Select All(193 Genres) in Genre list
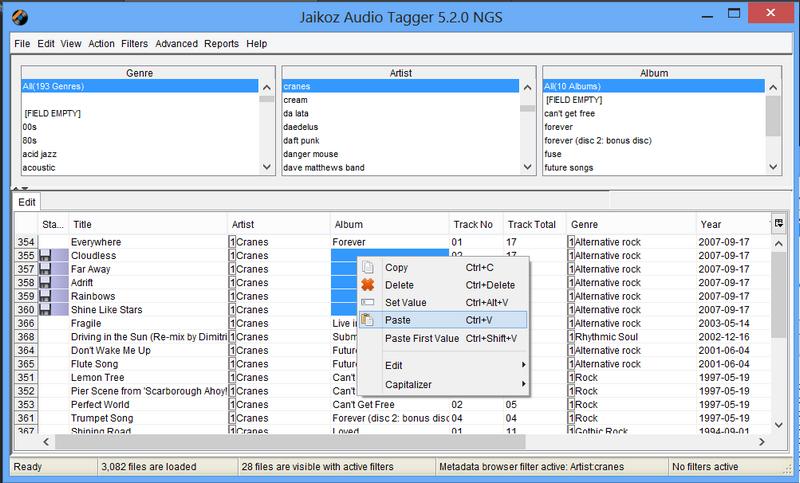Image resolution: width=800 pixels, height=483 pixels. point(139,86)
